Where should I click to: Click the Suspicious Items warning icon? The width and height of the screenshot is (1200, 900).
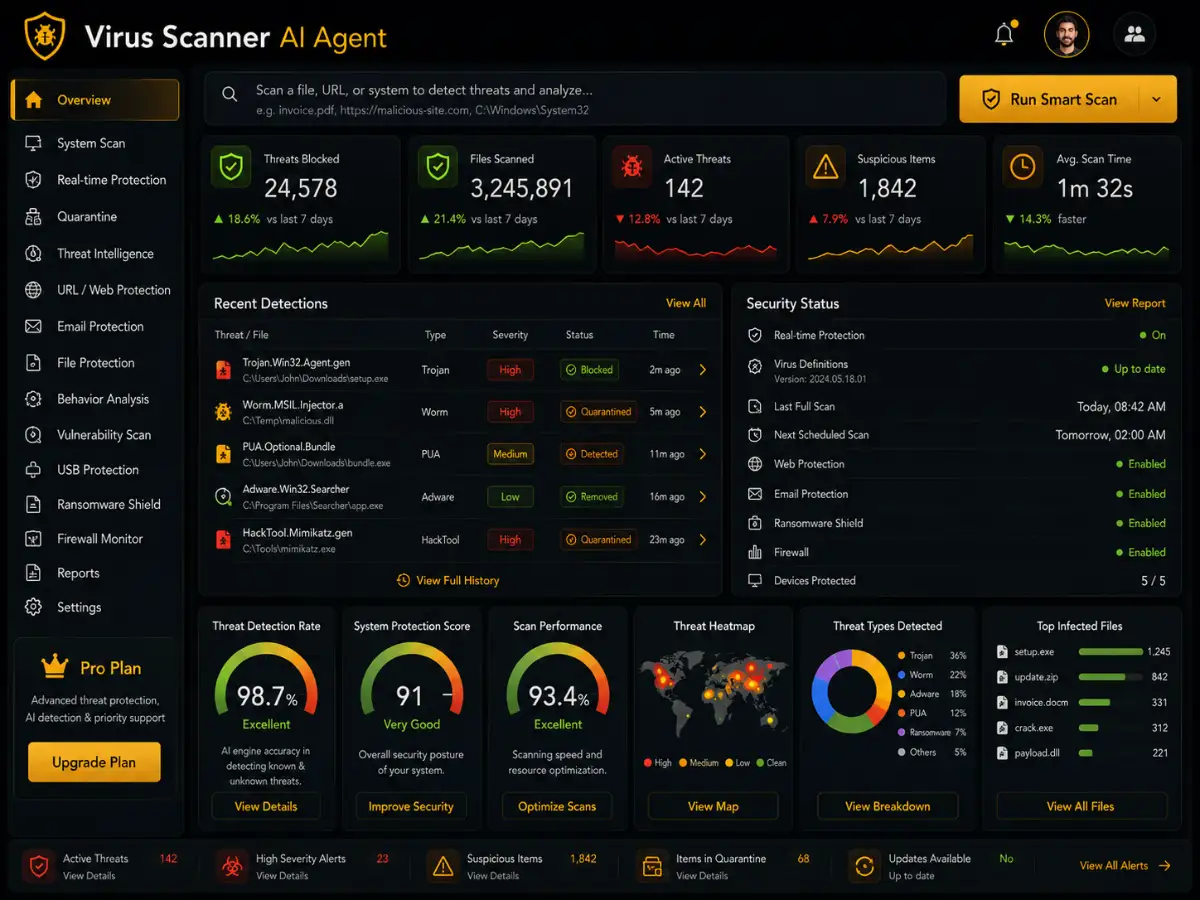[x=826, y=168]
